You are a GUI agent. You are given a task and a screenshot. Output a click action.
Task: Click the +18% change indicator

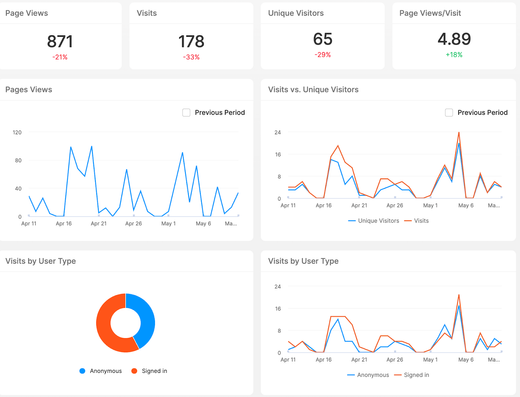coord(454,55)
